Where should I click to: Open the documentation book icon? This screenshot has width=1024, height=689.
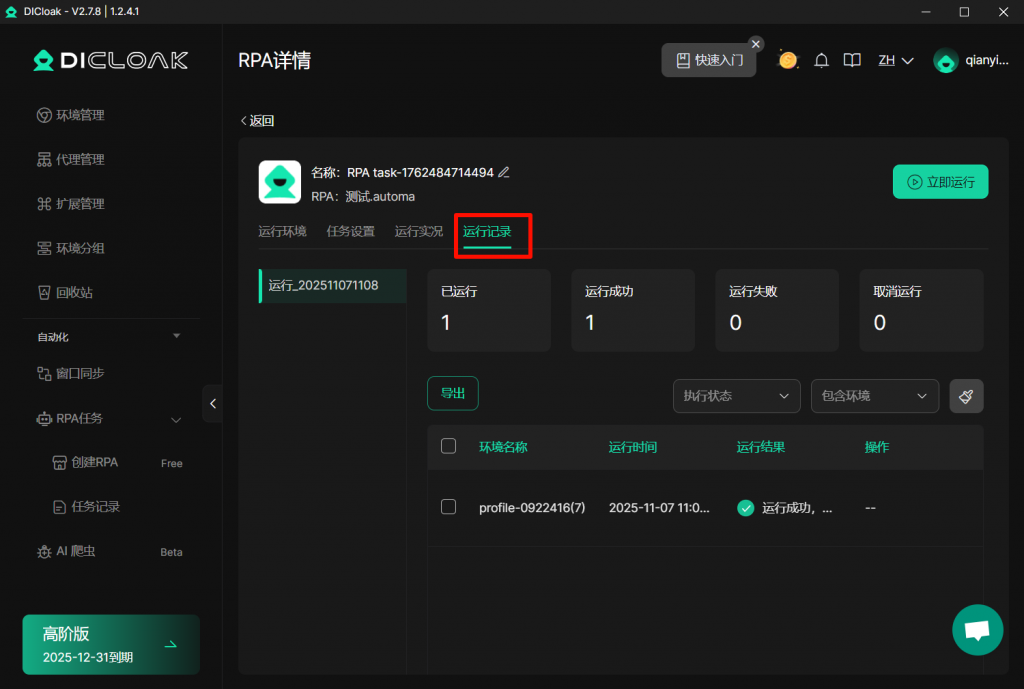[x=852, y=60]
